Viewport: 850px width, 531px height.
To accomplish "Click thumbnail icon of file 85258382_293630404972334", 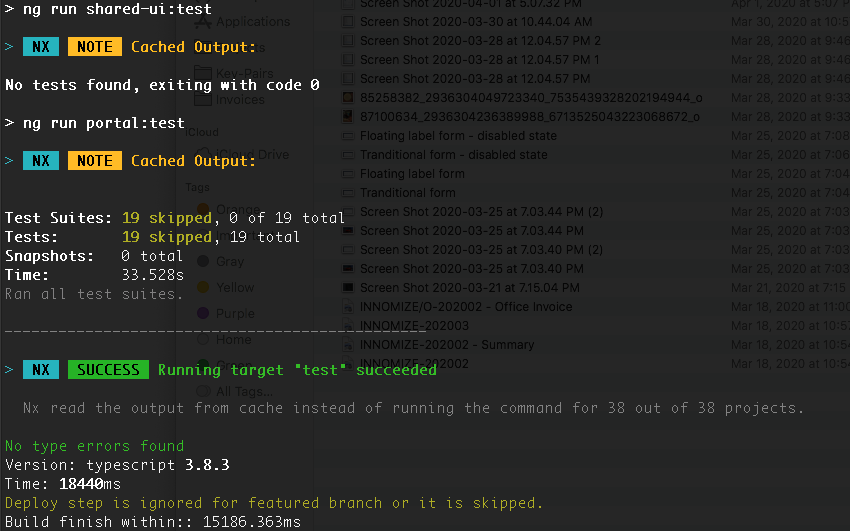I will tap(348, 98).
